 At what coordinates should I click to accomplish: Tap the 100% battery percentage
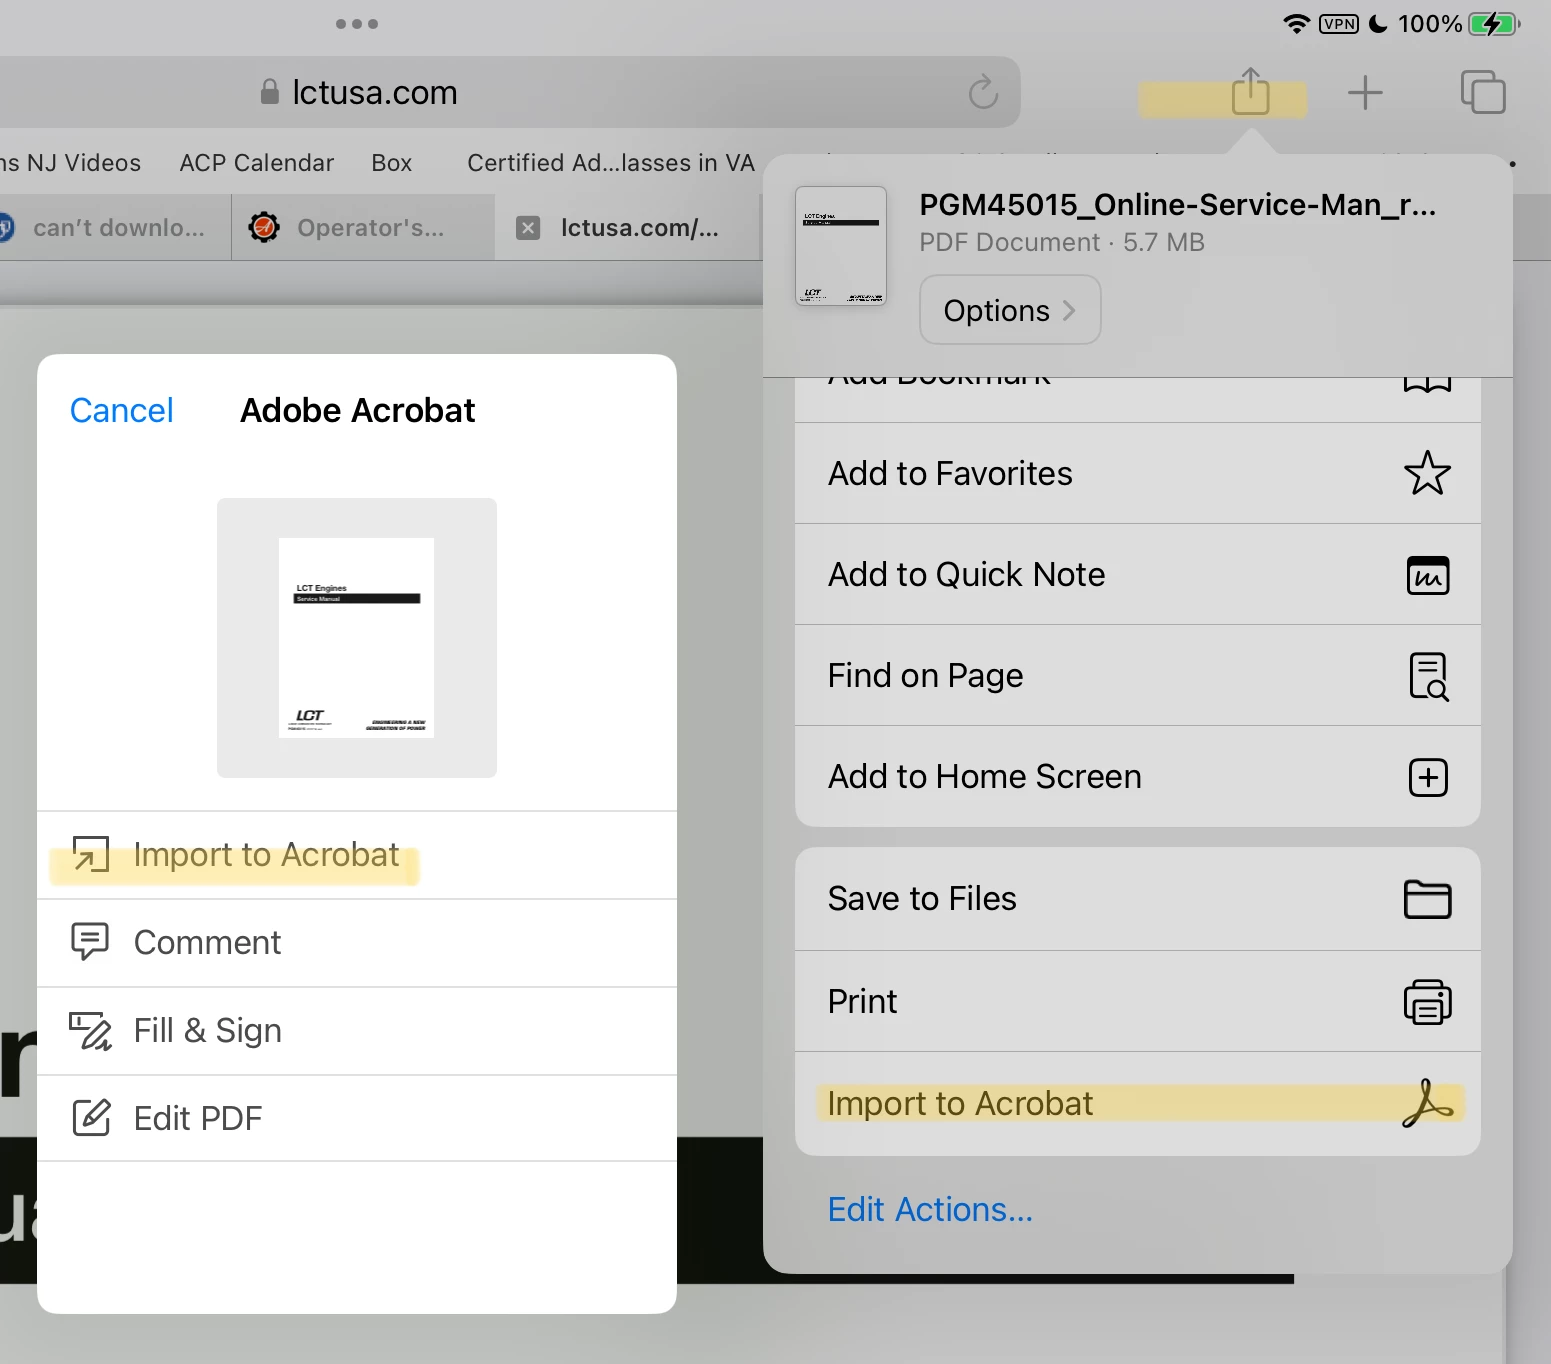1430,23
